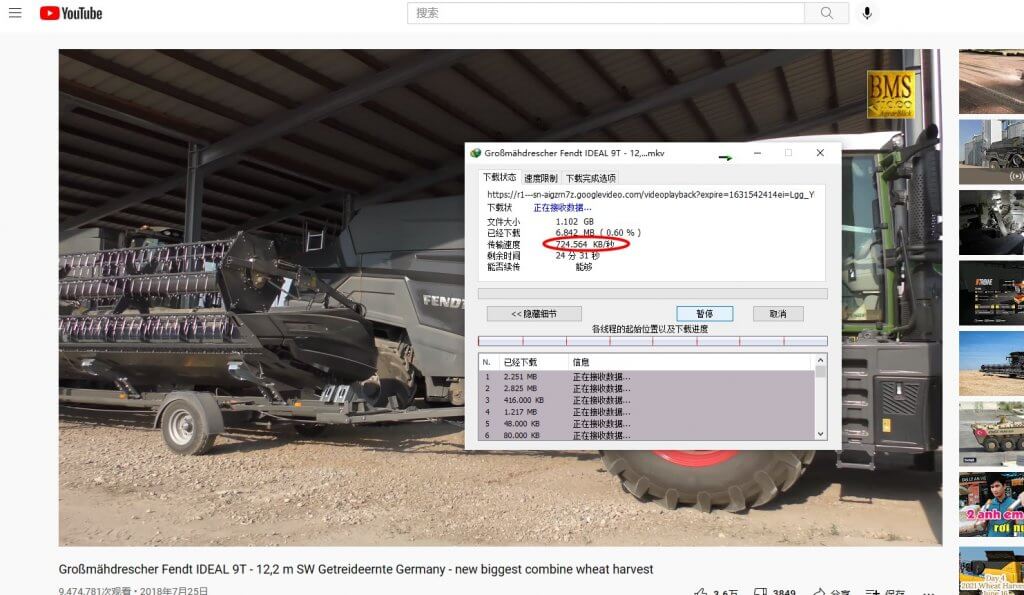
Task: Click the googlevideo.com download URL text
Action: (x=650, y=195)
